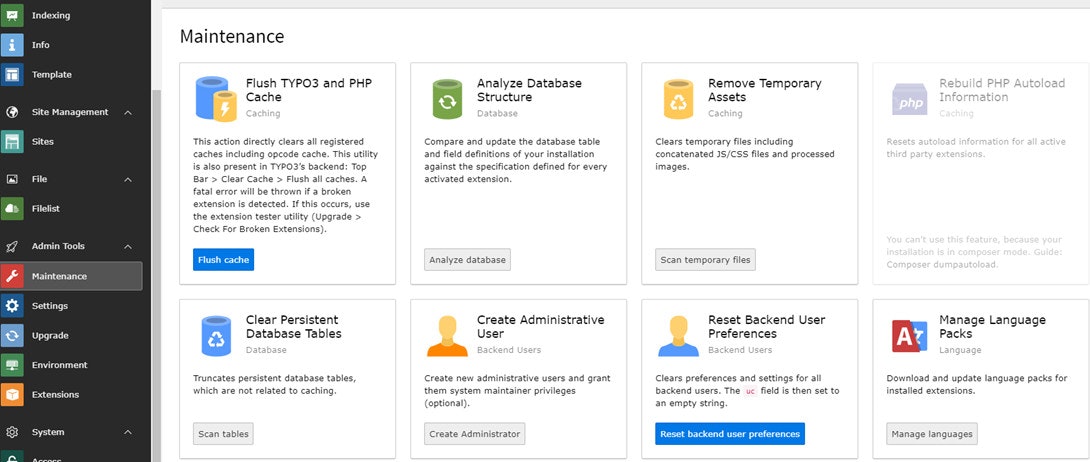
Task: Open the Filelist module icon
Action: tap(12, 208)
